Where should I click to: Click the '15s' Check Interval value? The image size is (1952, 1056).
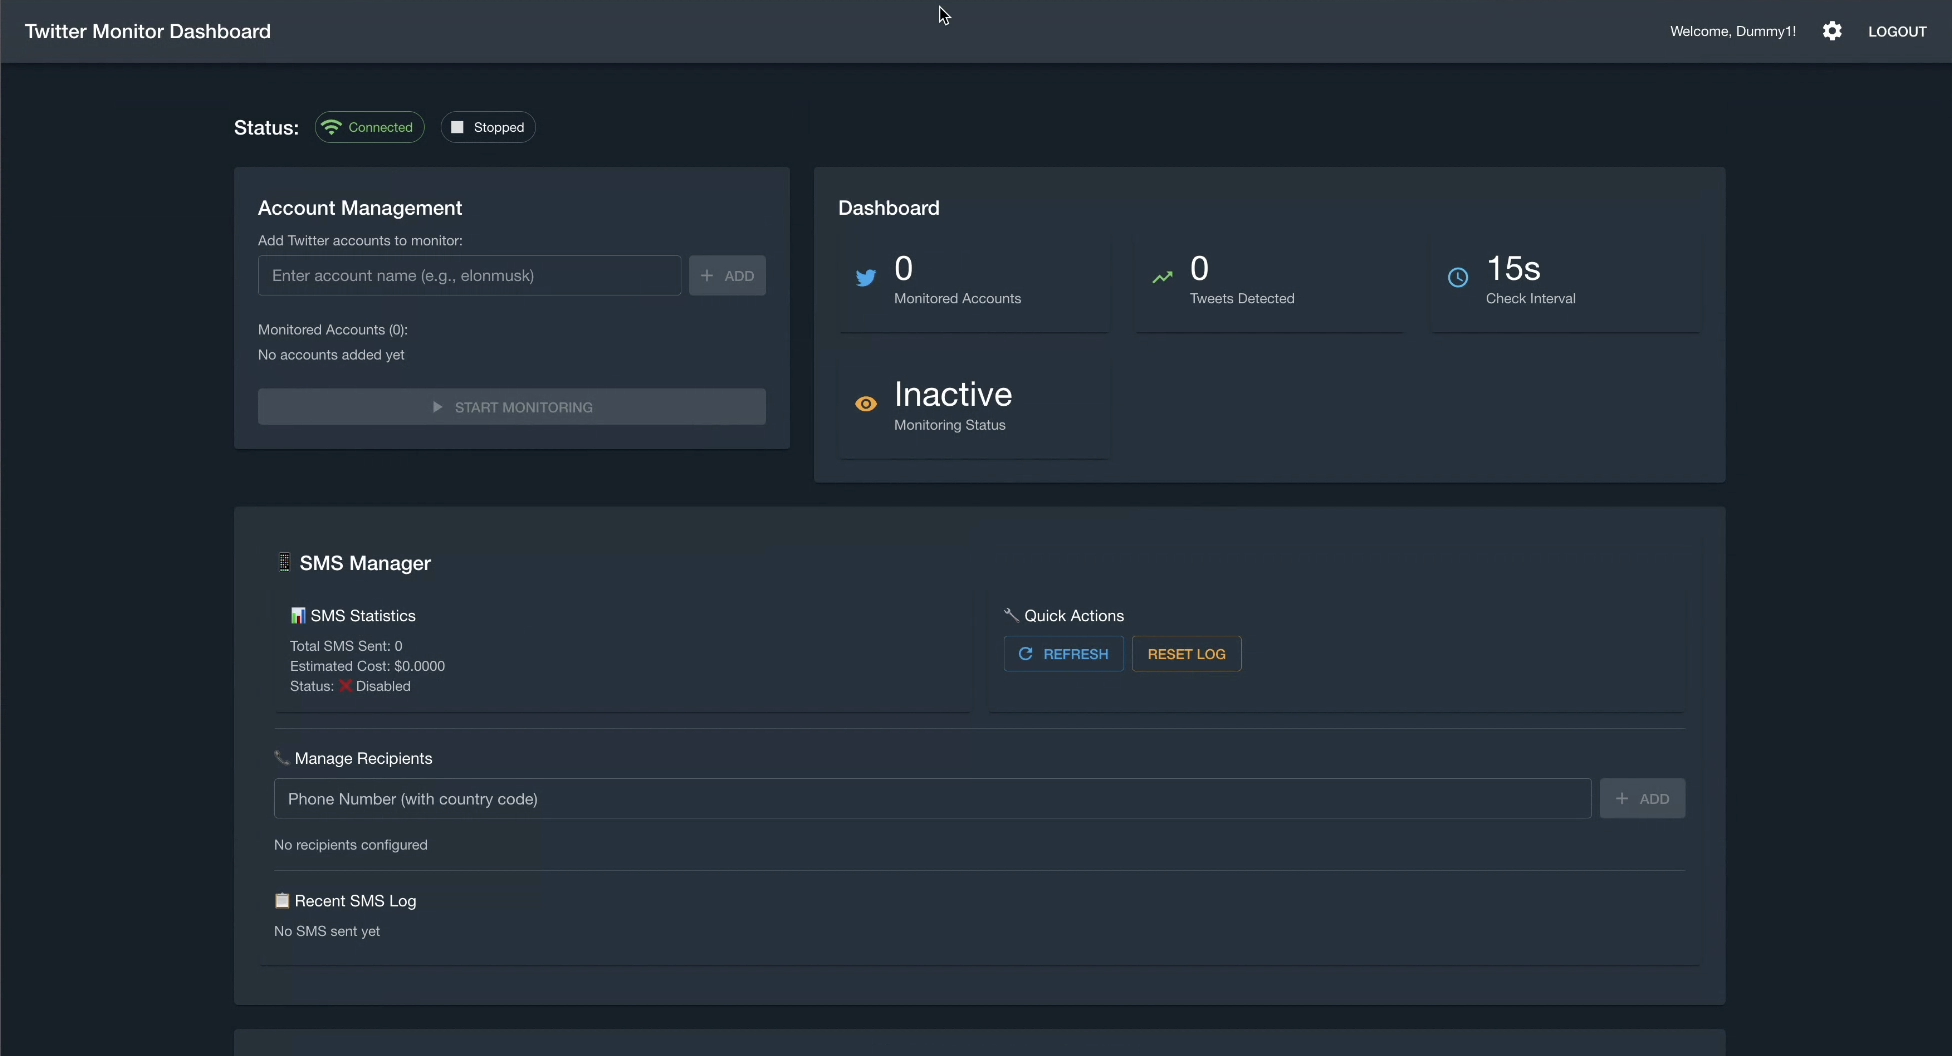click(x=1513, y=268)
